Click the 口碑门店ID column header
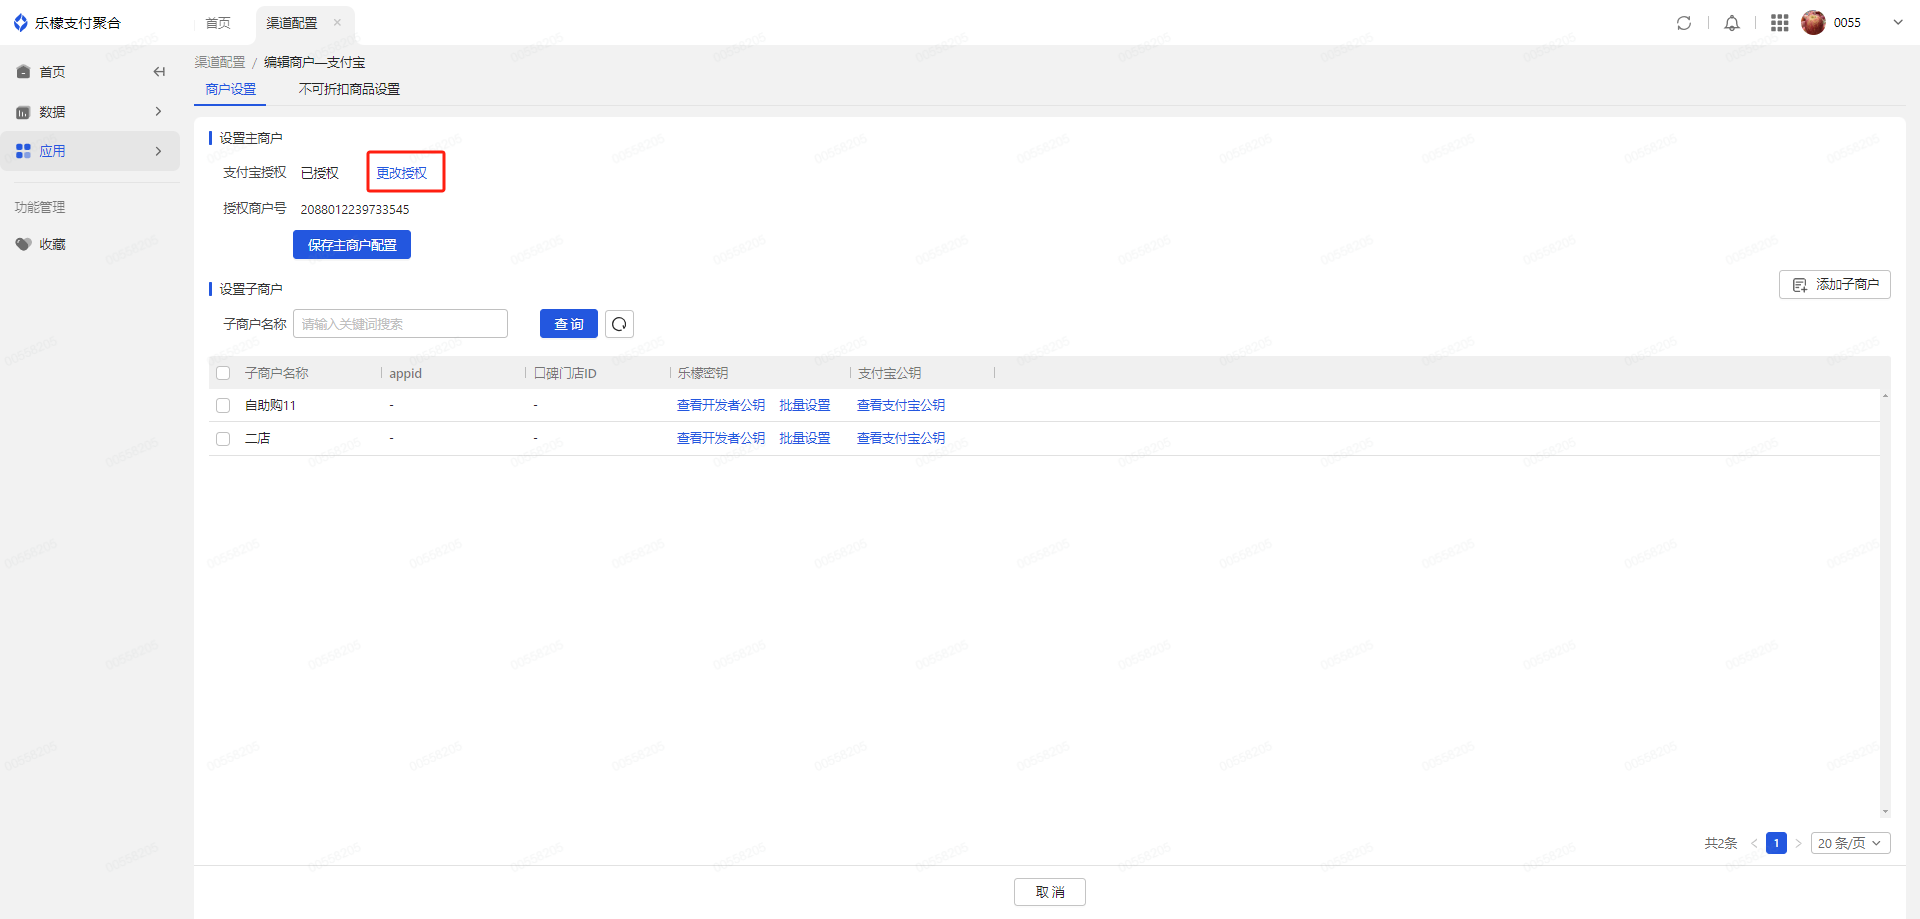Viewport: 1920px width, 919px height. (565, 373)
